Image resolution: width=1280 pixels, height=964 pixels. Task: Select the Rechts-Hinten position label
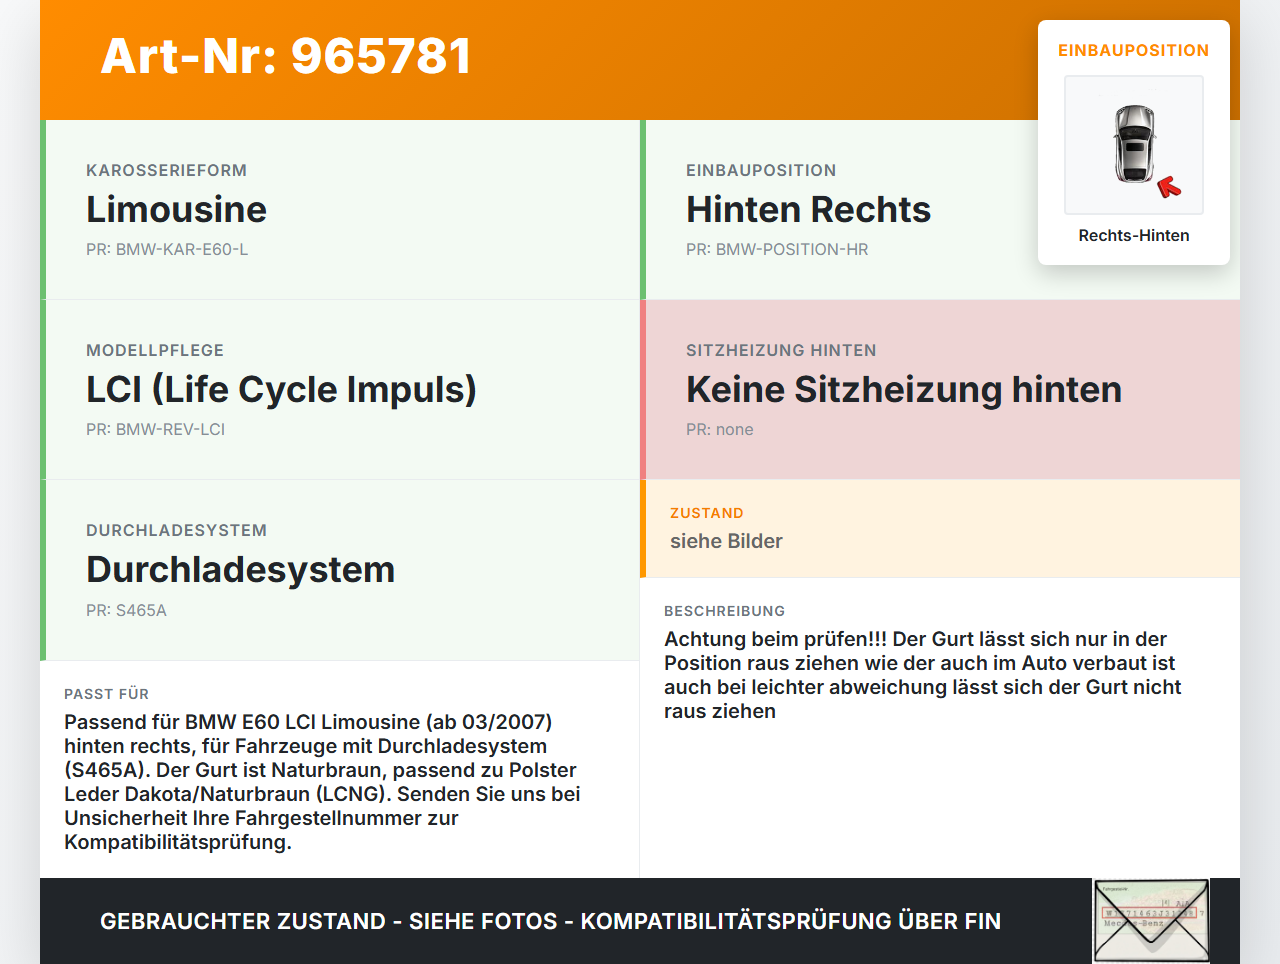click(1133, 235)
